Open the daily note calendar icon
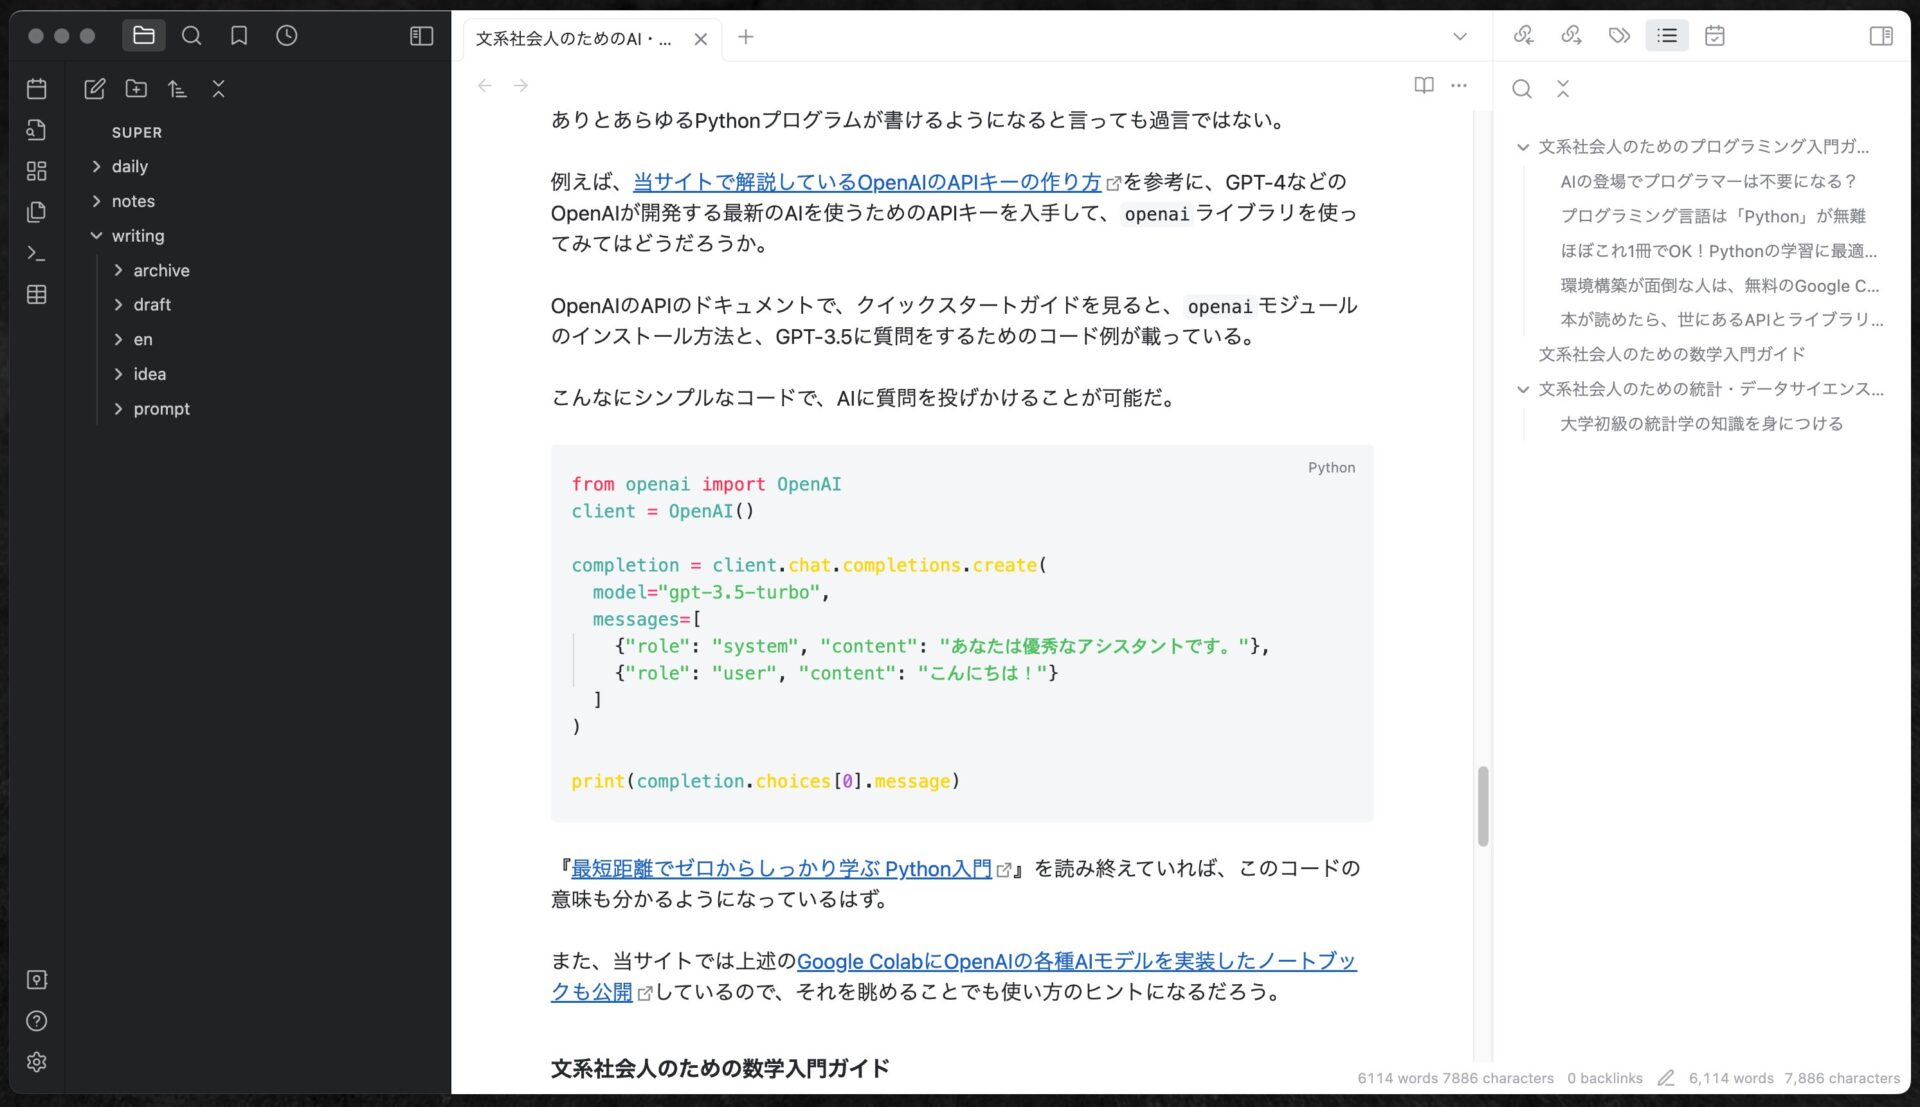The height and width of the screenshot is (1107, 1920). point(37,89)
